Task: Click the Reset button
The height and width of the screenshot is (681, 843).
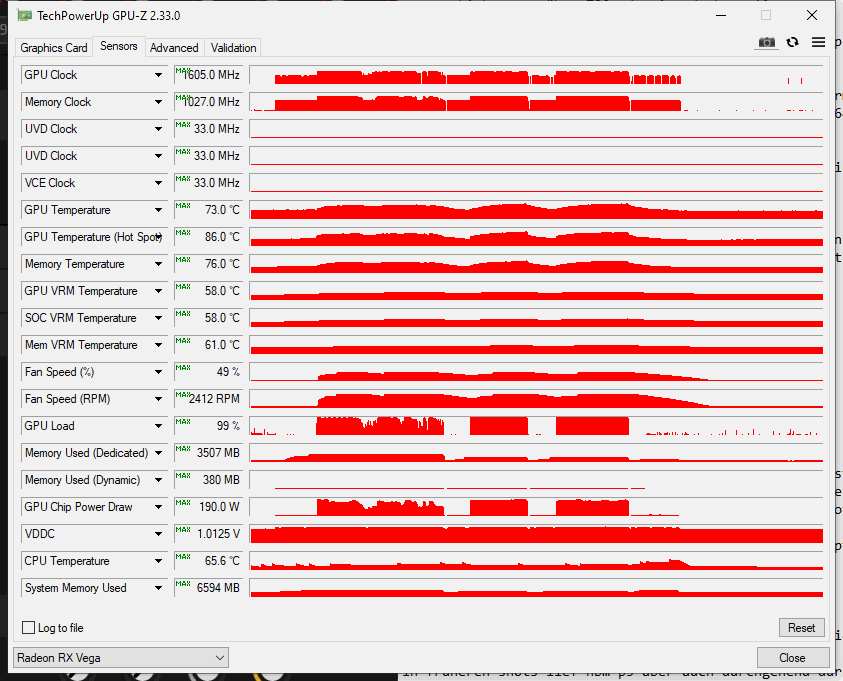Action: click(801, 628)
